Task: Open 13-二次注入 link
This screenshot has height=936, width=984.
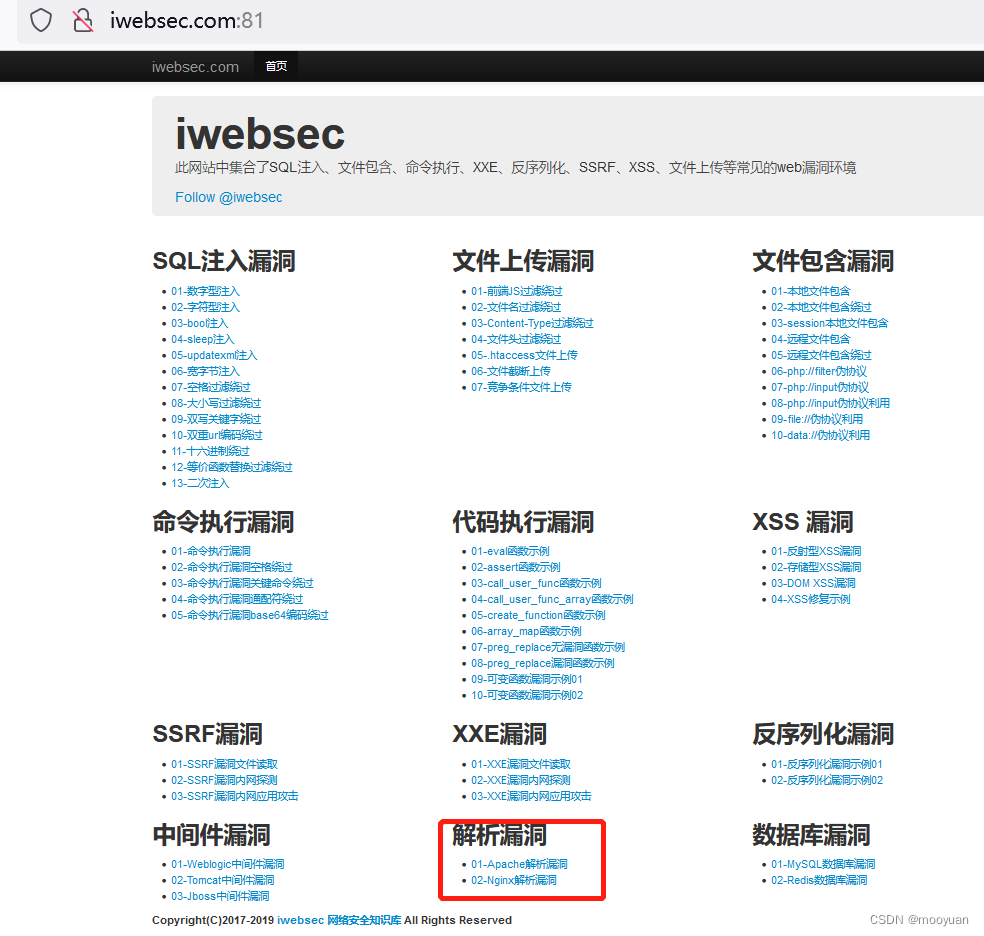Action: (x=200, y=483)
